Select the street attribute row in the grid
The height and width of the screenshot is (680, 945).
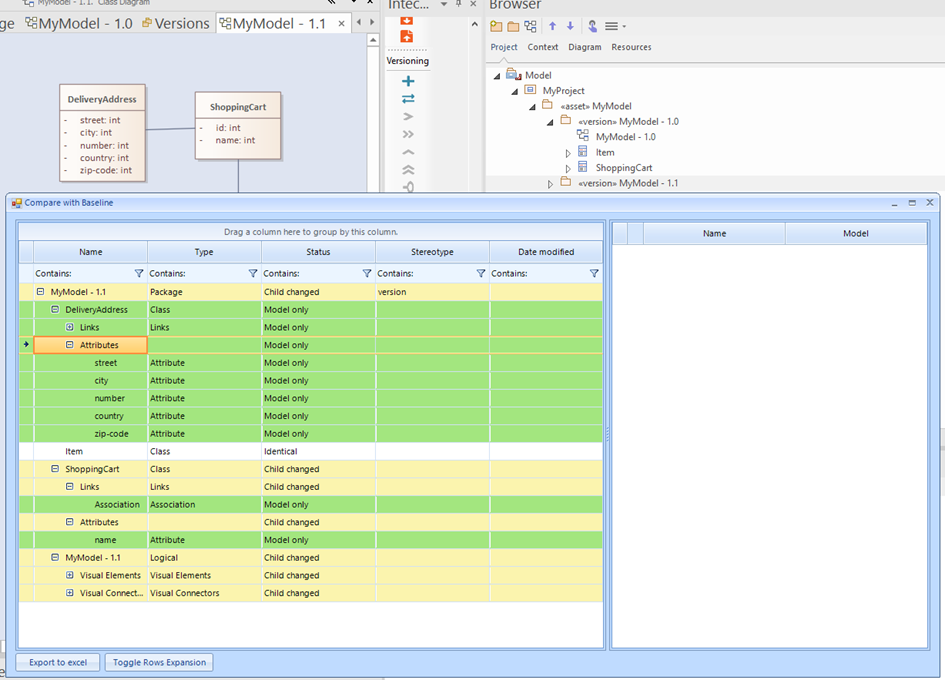point(311,363)
